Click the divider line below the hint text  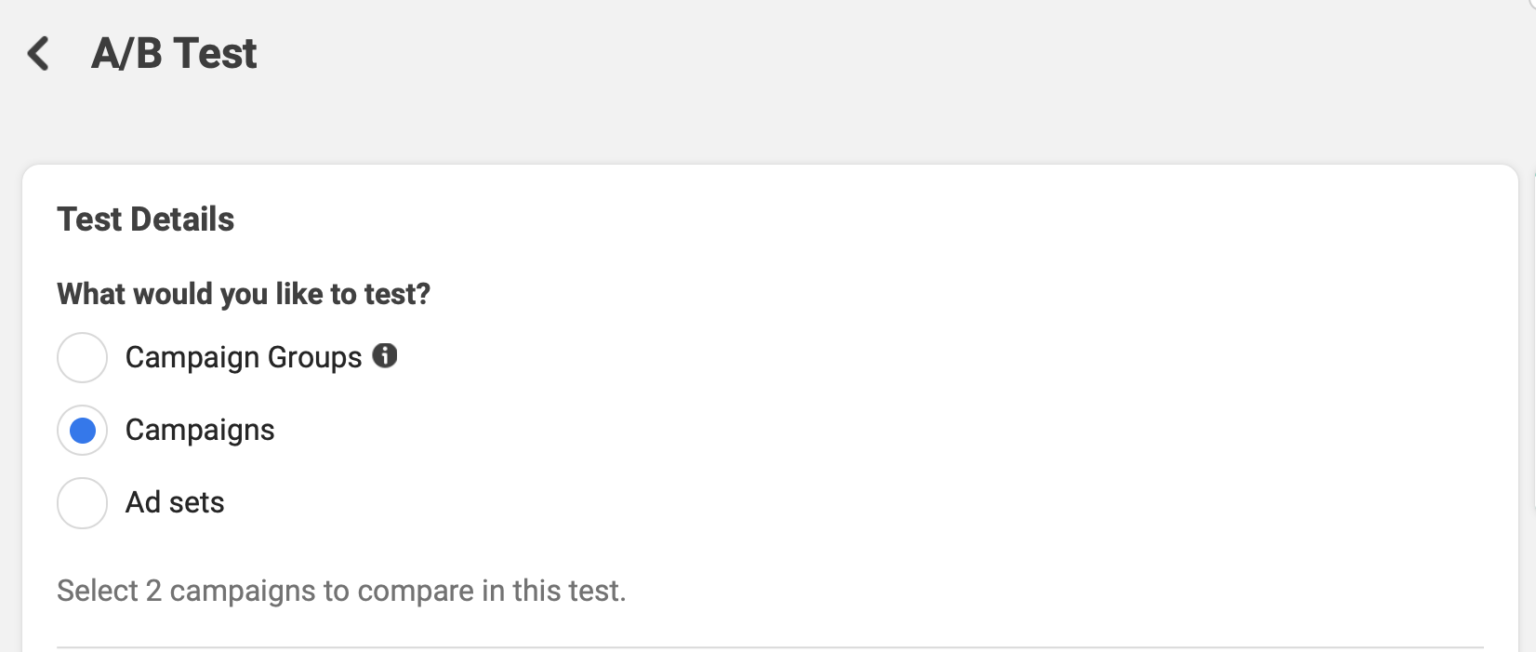click(770, 647)
